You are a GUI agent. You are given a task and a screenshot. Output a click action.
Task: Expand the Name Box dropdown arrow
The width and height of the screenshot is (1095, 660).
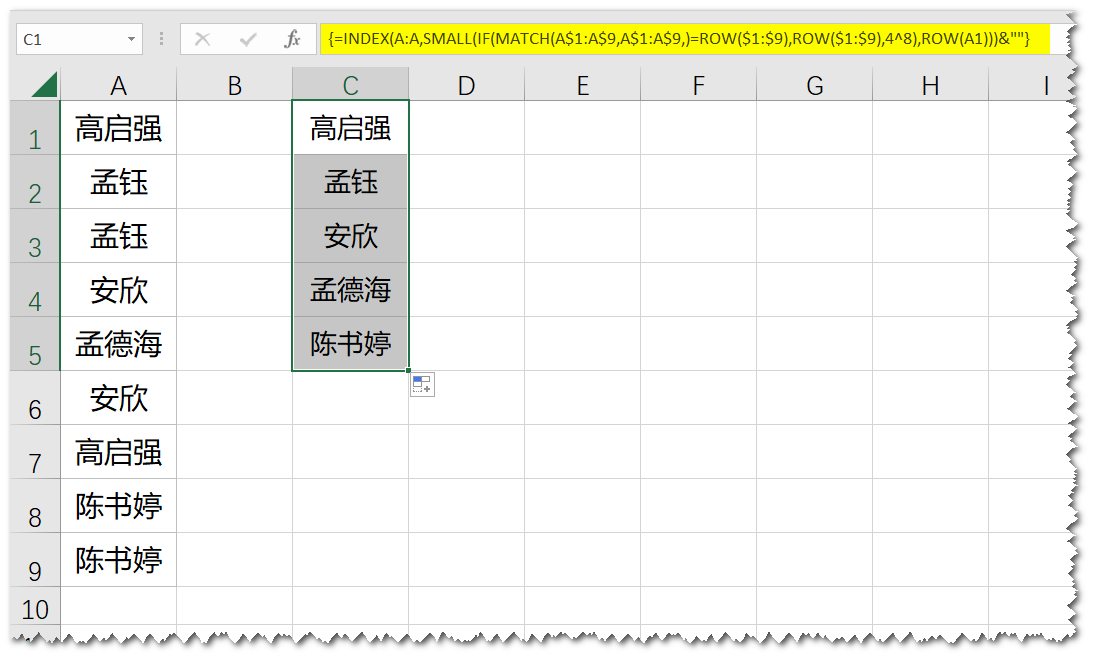click(x=131, y=39)
